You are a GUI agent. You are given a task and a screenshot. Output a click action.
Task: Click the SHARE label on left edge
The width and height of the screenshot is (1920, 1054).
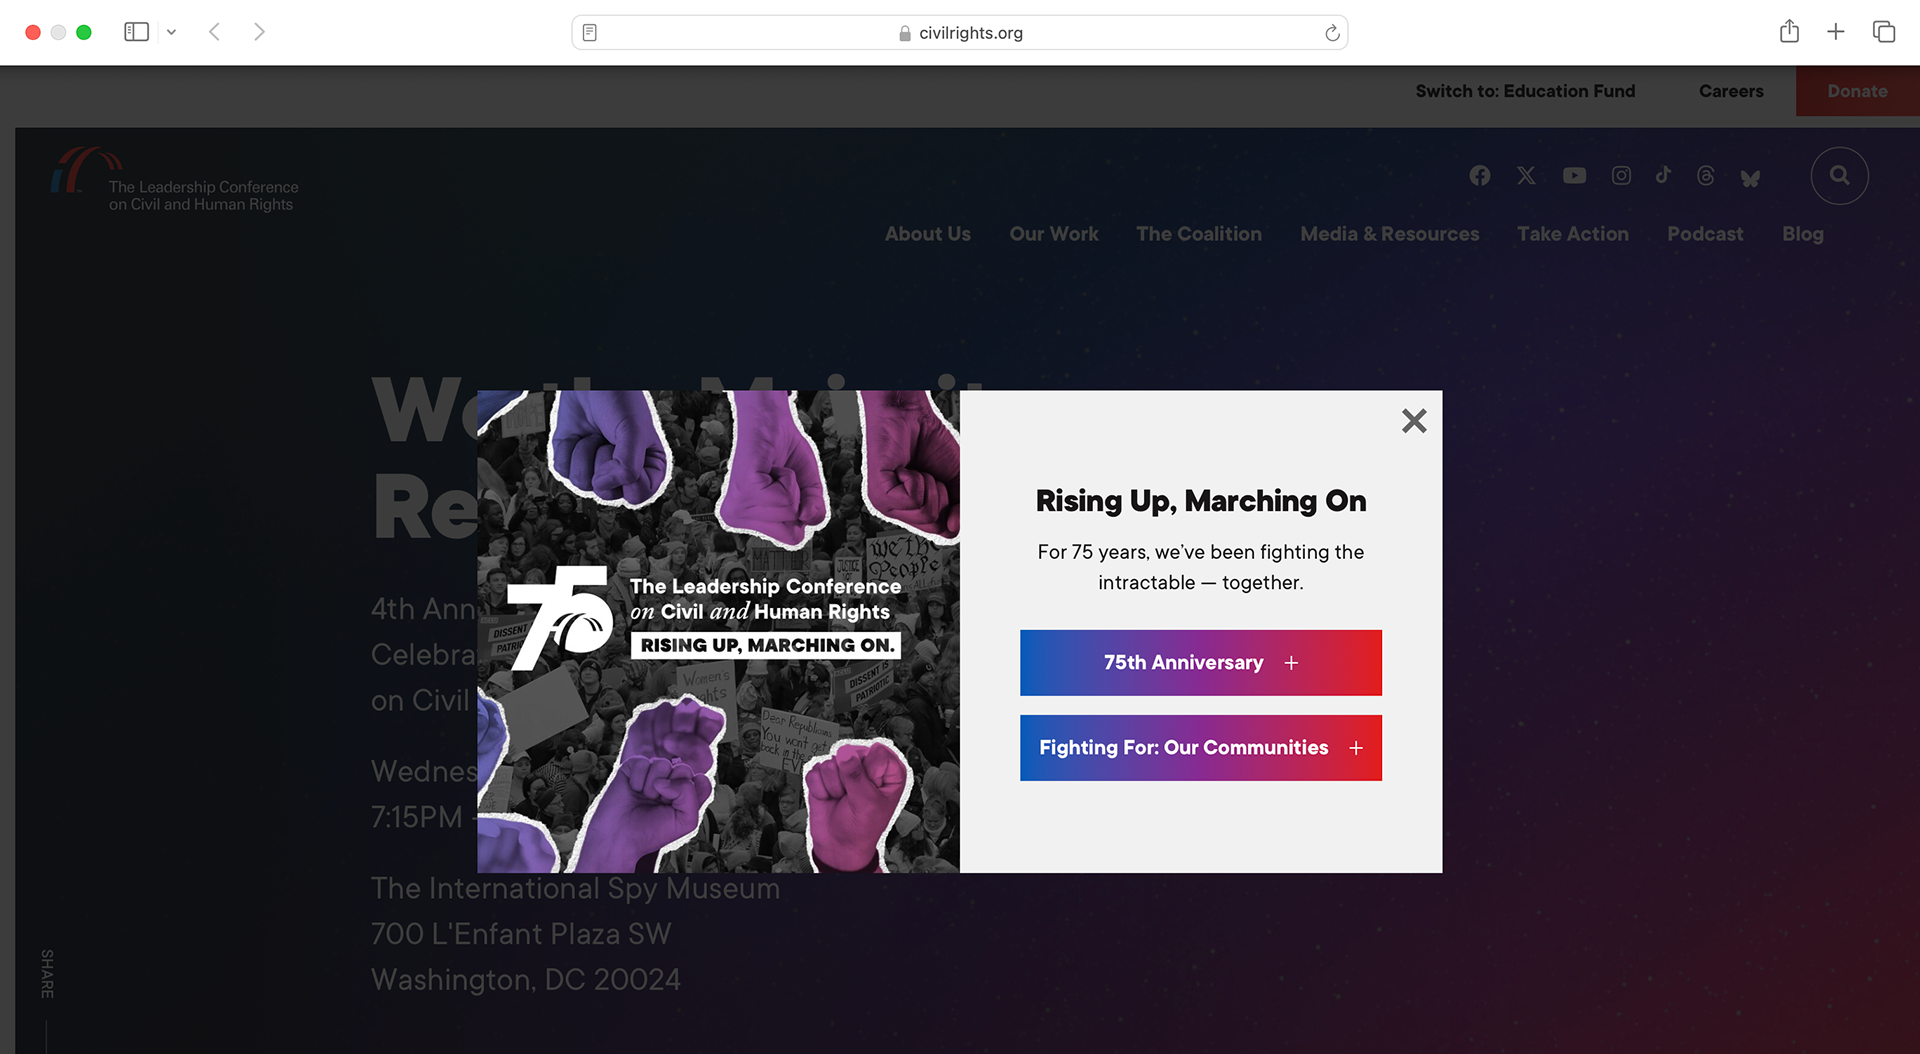[47, 974]
